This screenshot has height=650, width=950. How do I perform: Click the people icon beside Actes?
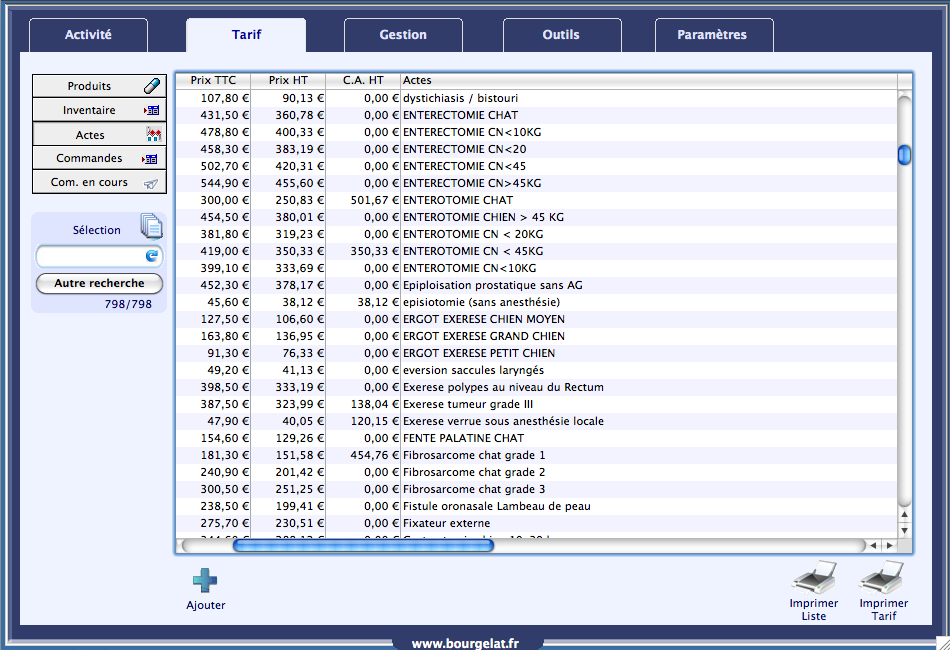pyautogui.click(x=154, y=134)
